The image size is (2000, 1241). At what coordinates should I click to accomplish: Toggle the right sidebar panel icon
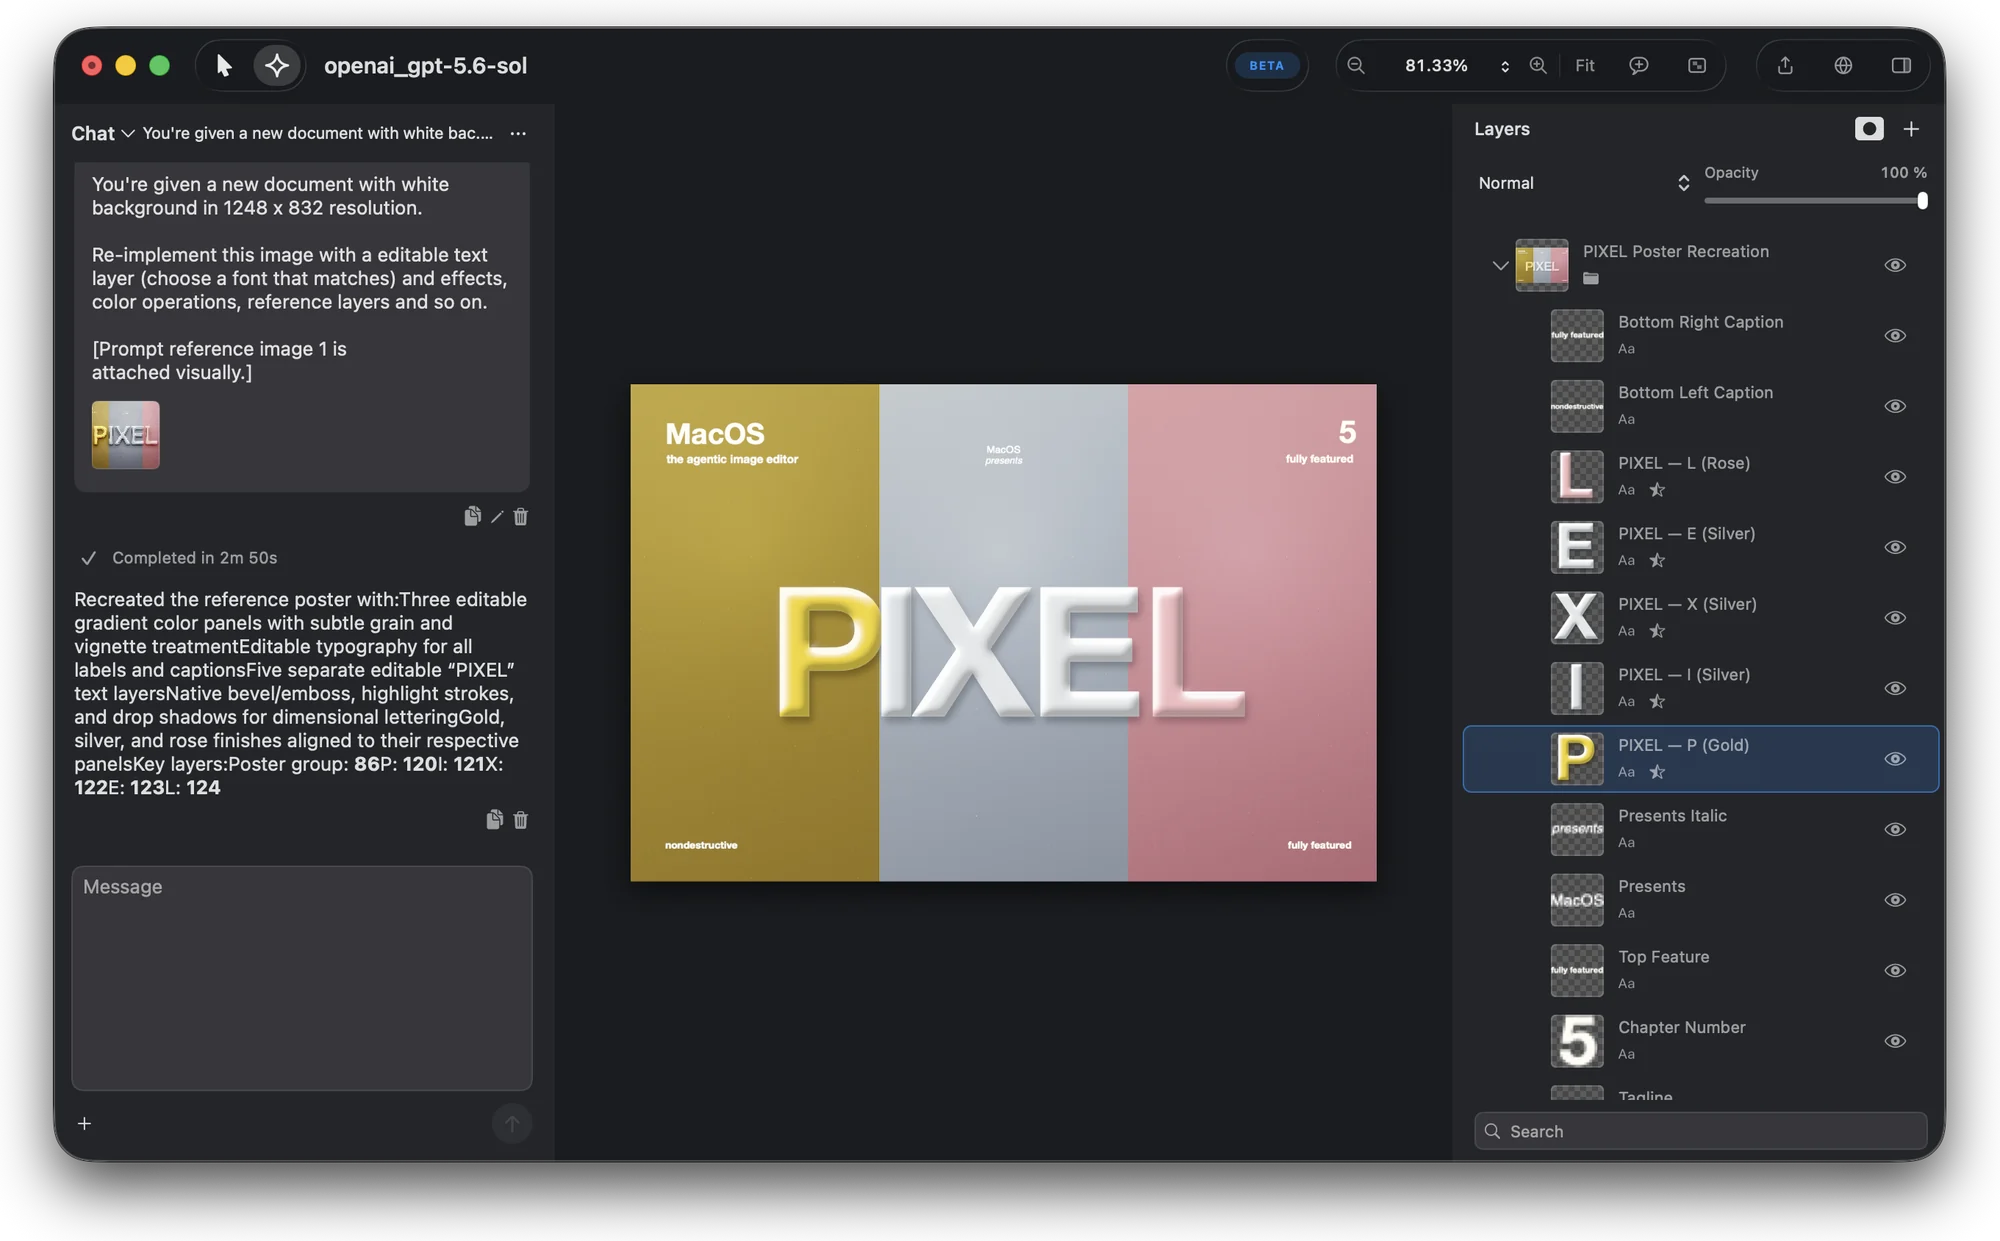point(1901,66)
